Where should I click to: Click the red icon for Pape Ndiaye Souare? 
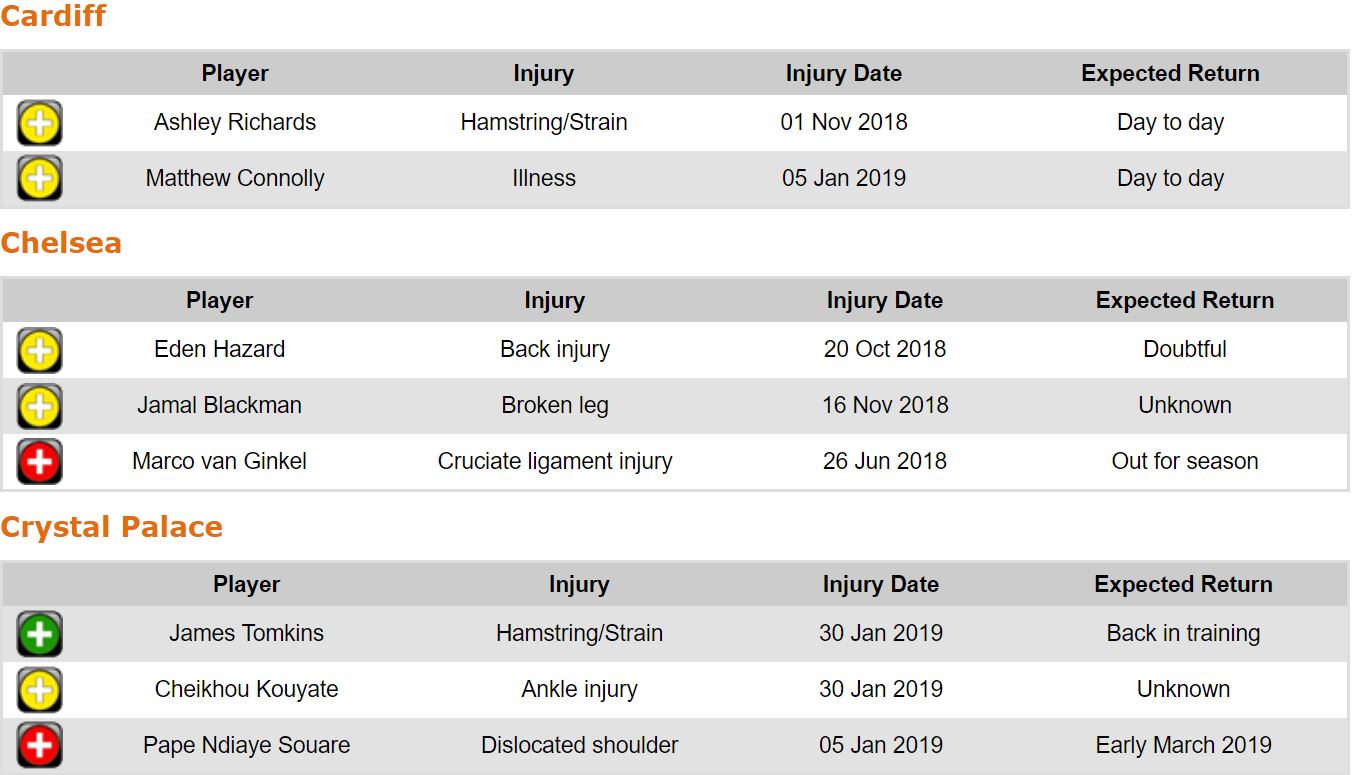[x=40, y=746]
